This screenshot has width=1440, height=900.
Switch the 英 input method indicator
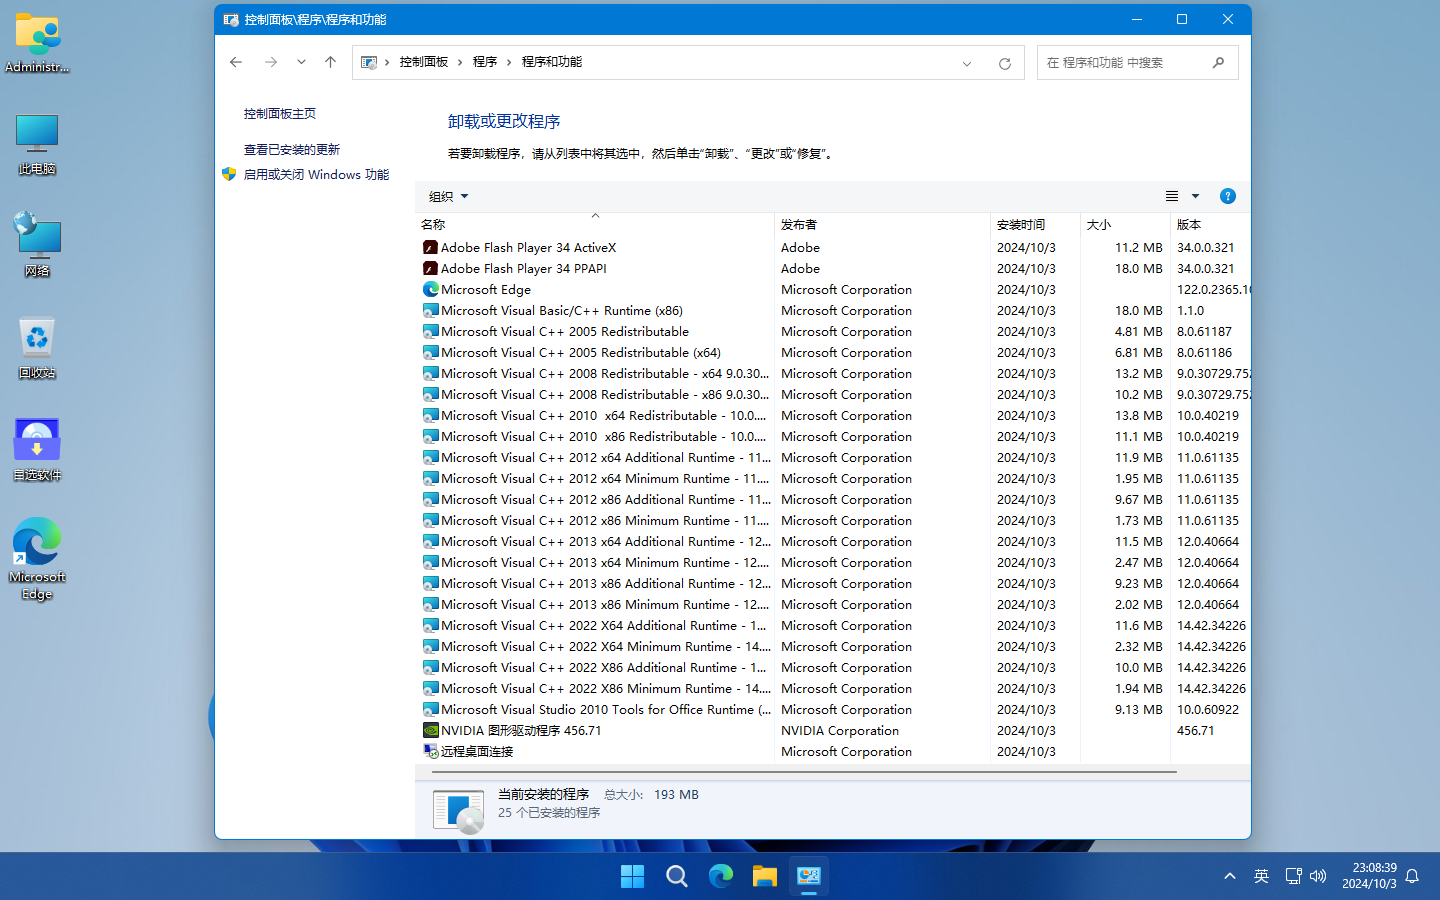pyautogui.click(x=1262, y=877)
